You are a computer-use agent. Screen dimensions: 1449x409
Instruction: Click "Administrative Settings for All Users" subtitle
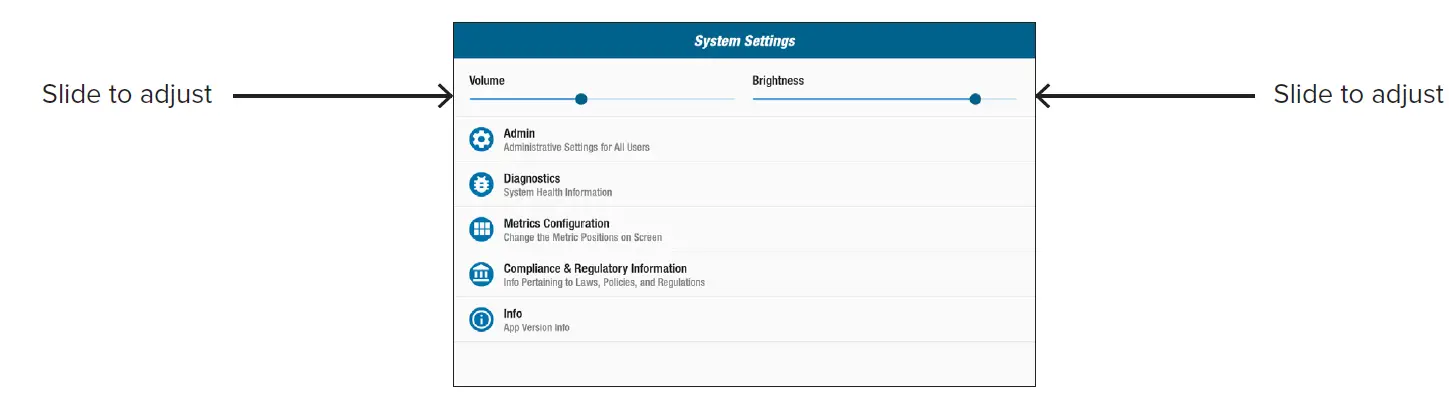[576, 148]
